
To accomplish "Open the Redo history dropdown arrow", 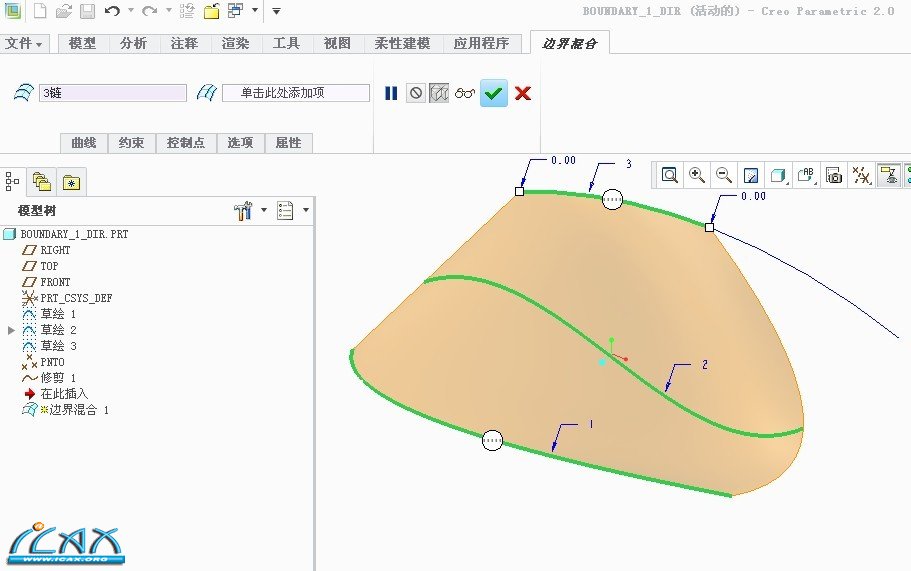I will (x=168, y=10).
